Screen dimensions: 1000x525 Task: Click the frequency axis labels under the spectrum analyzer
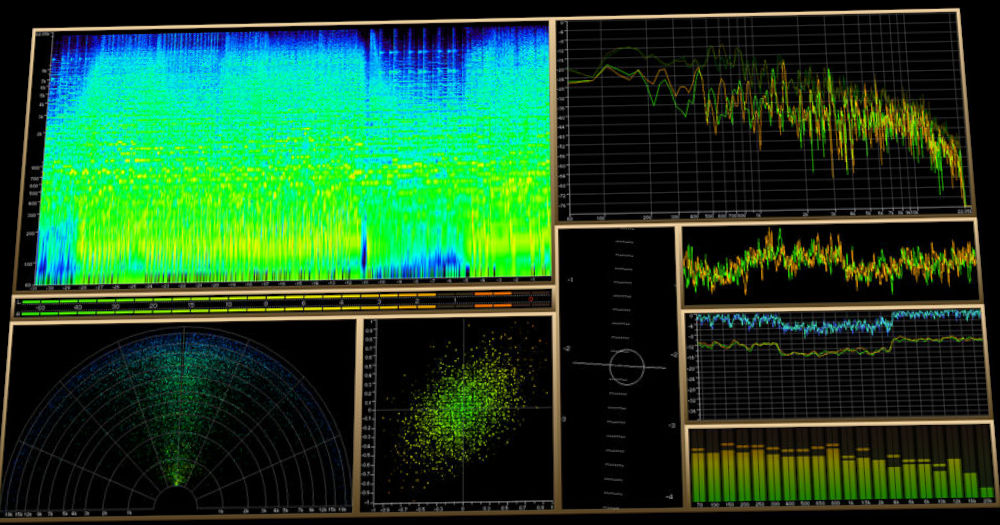(760, 214)
